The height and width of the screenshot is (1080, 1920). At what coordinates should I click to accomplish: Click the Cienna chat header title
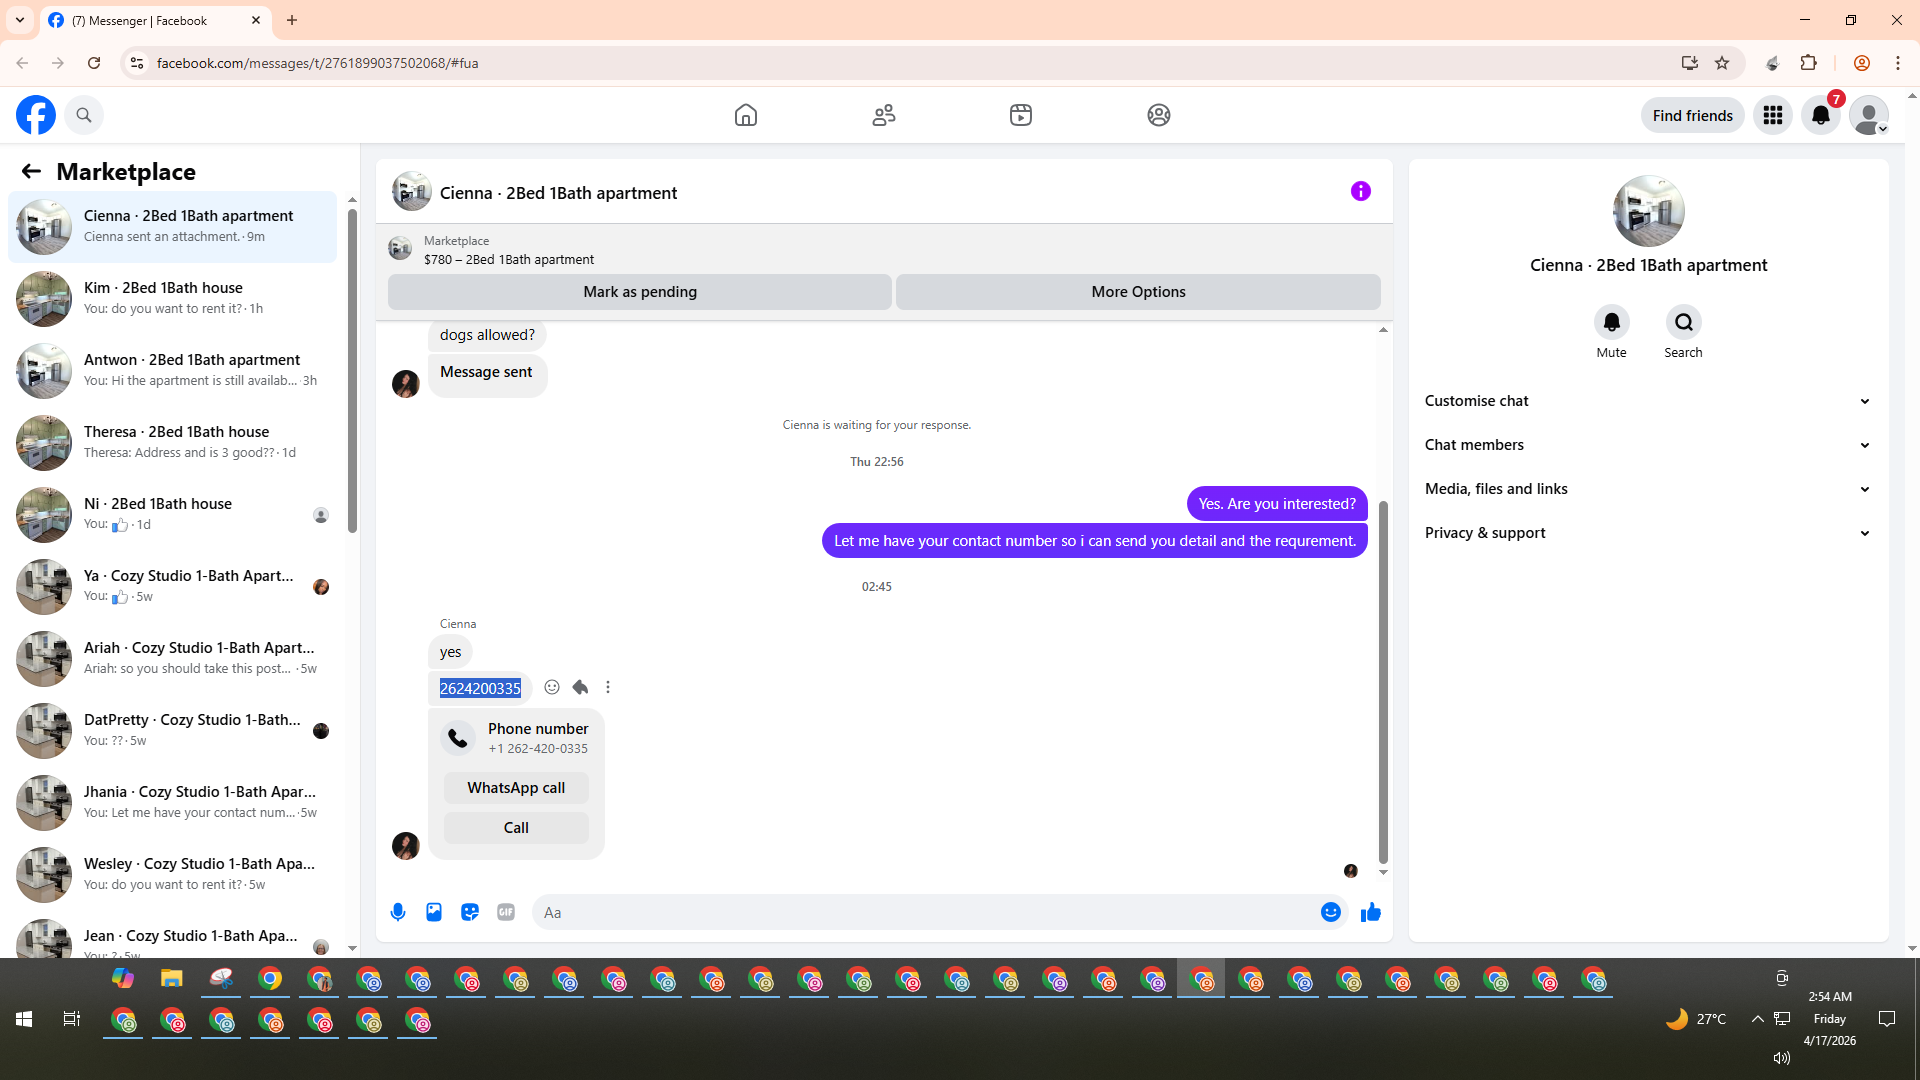tap(558, 193)
